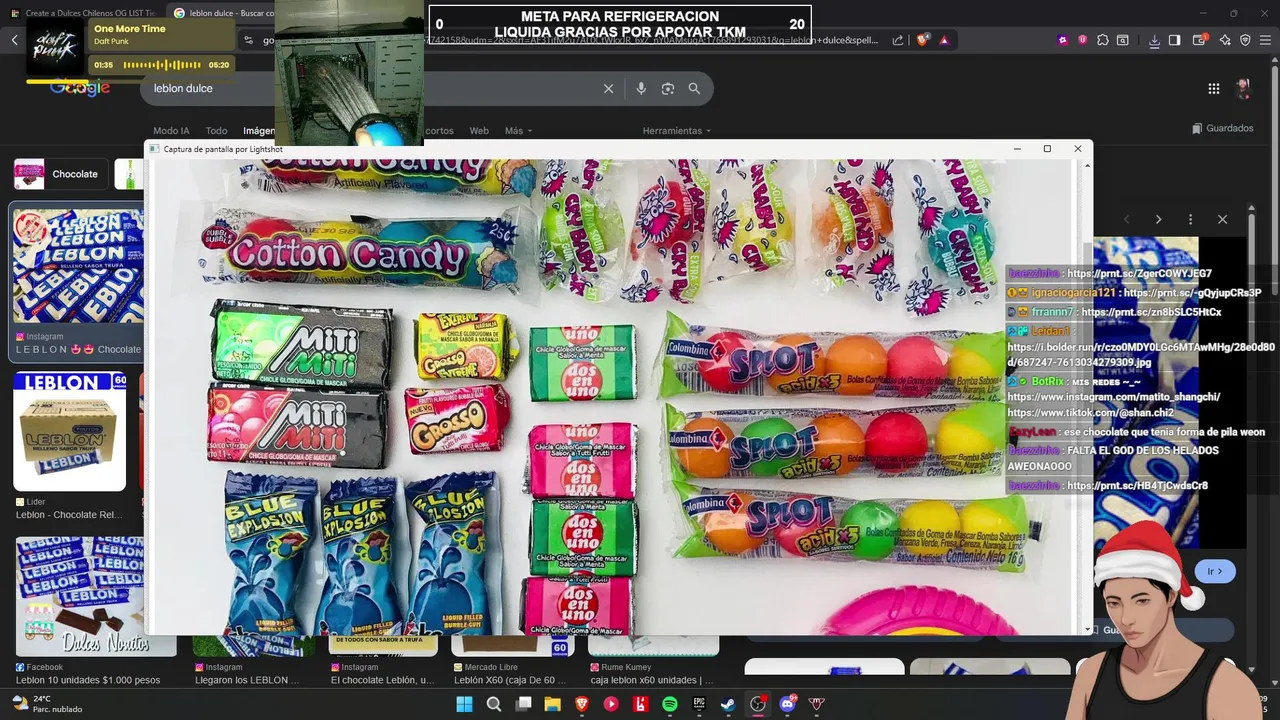Start a voice search with the microphone
Image resolution: width=1280 pixels, height=720 pixels.
(641, 88)
